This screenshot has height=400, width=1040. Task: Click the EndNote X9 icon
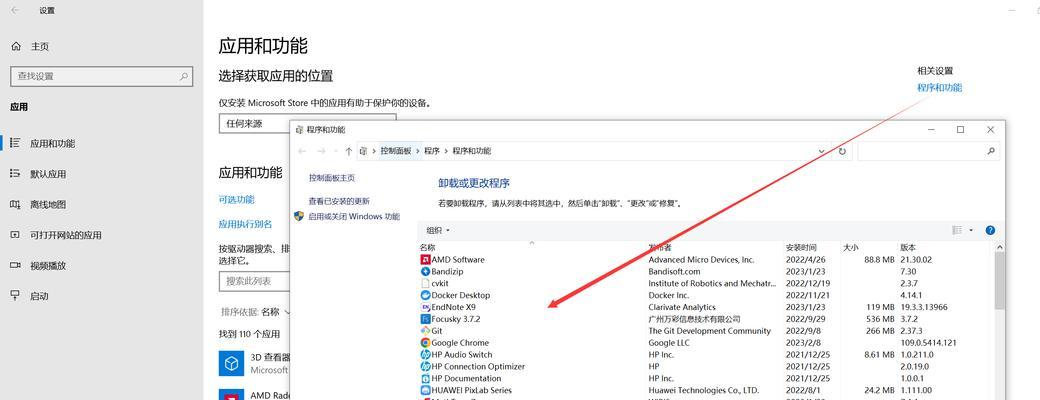(426, 307)
